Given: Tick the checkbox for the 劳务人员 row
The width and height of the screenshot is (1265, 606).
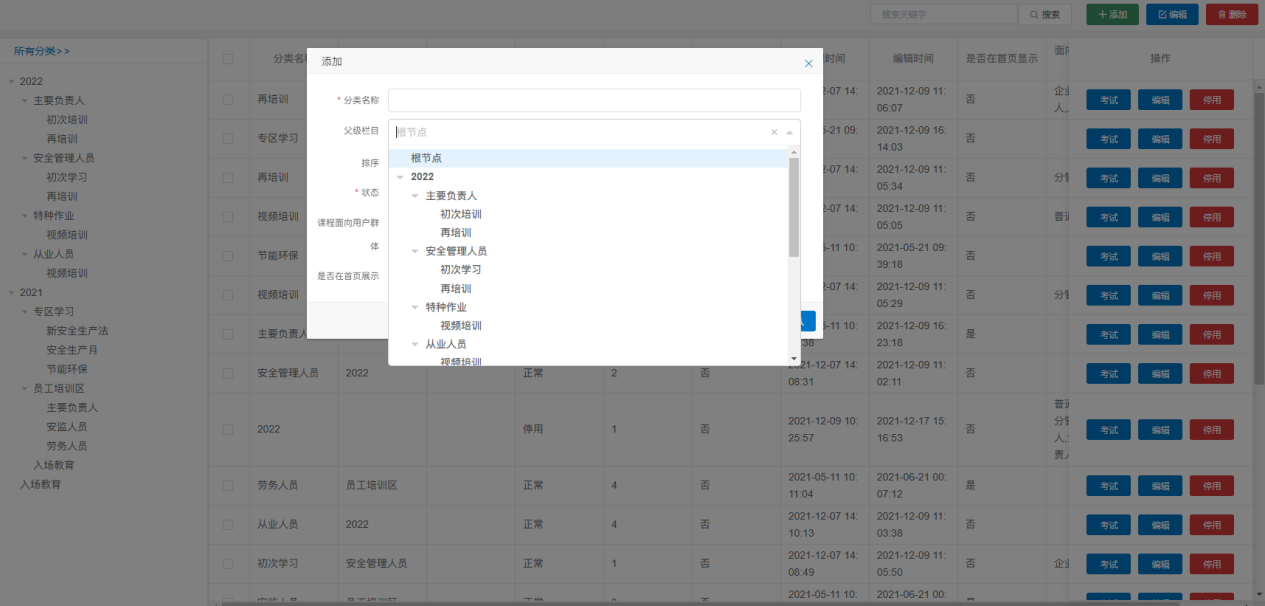Looking at the screenshot, I should 228,485.
